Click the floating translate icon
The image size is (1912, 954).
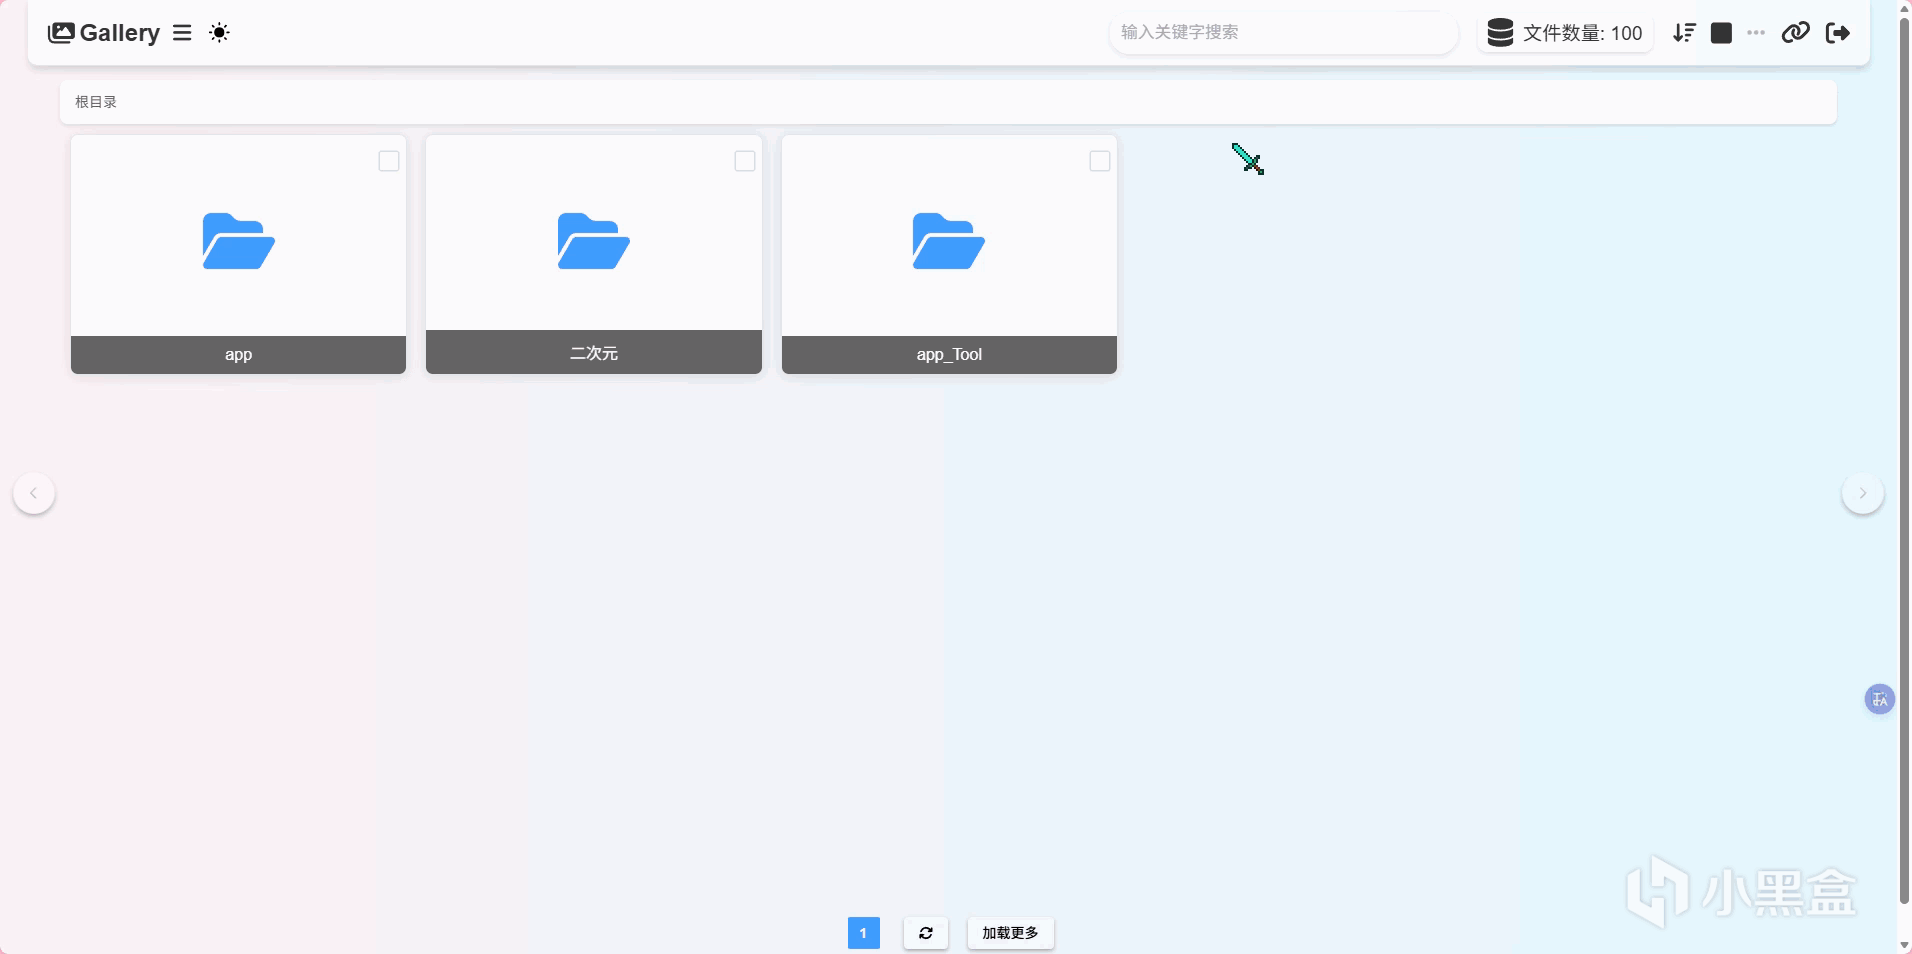[1880, 699]
